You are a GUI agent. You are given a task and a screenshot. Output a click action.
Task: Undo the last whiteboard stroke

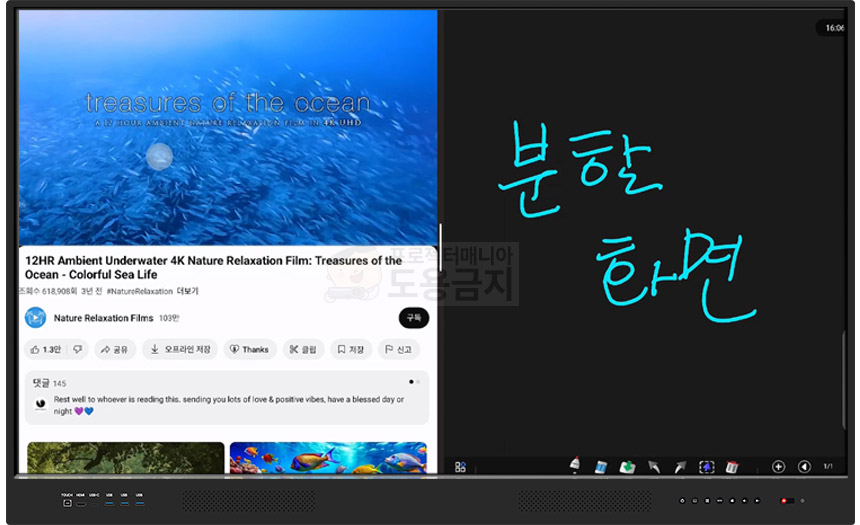pyautogui.click(x=654, y=467)
